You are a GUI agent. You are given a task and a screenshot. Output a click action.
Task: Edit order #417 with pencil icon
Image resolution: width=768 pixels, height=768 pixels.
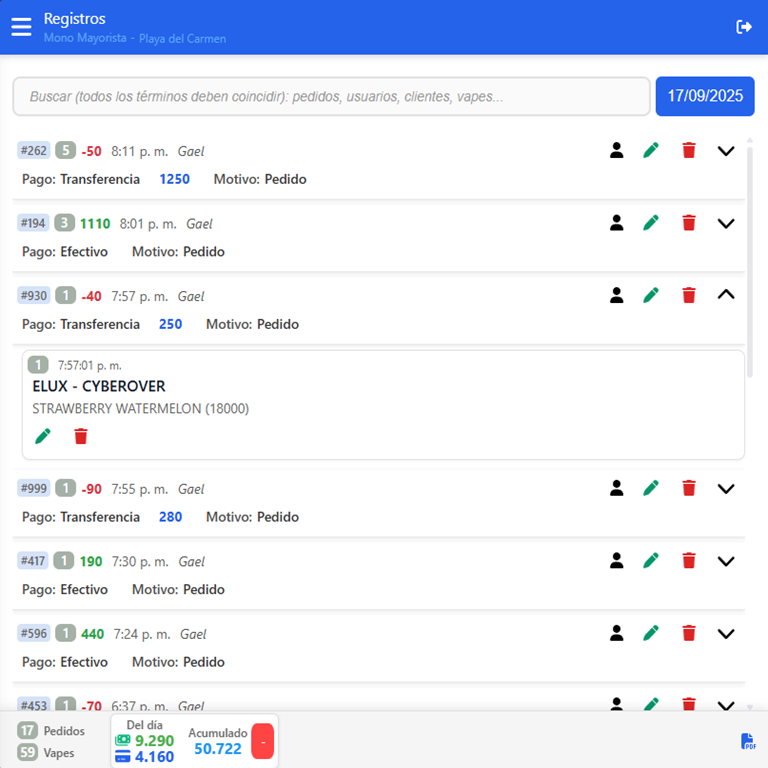pos(651,561)
